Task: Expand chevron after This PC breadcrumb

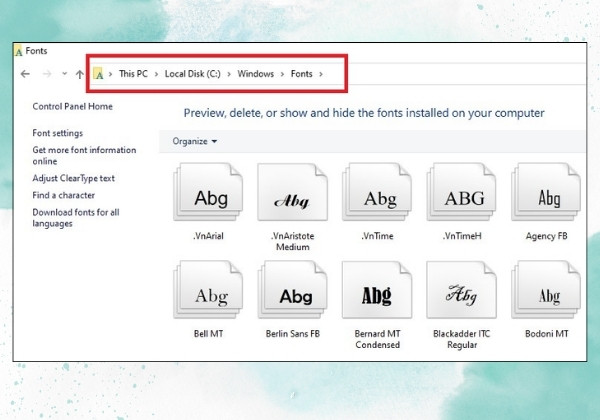Action: click(x=156, y=74)
